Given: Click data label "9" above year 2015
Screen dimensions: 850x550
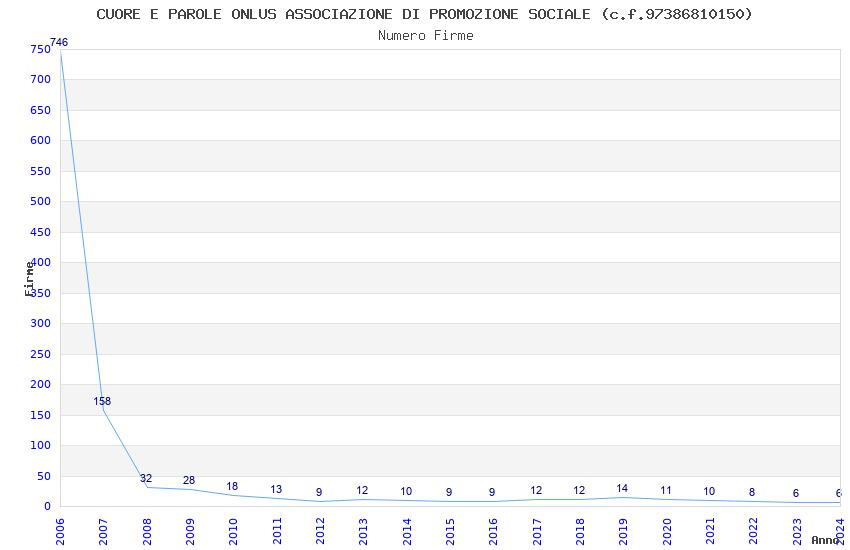Looking at the screenshot, I should (449, 492).
